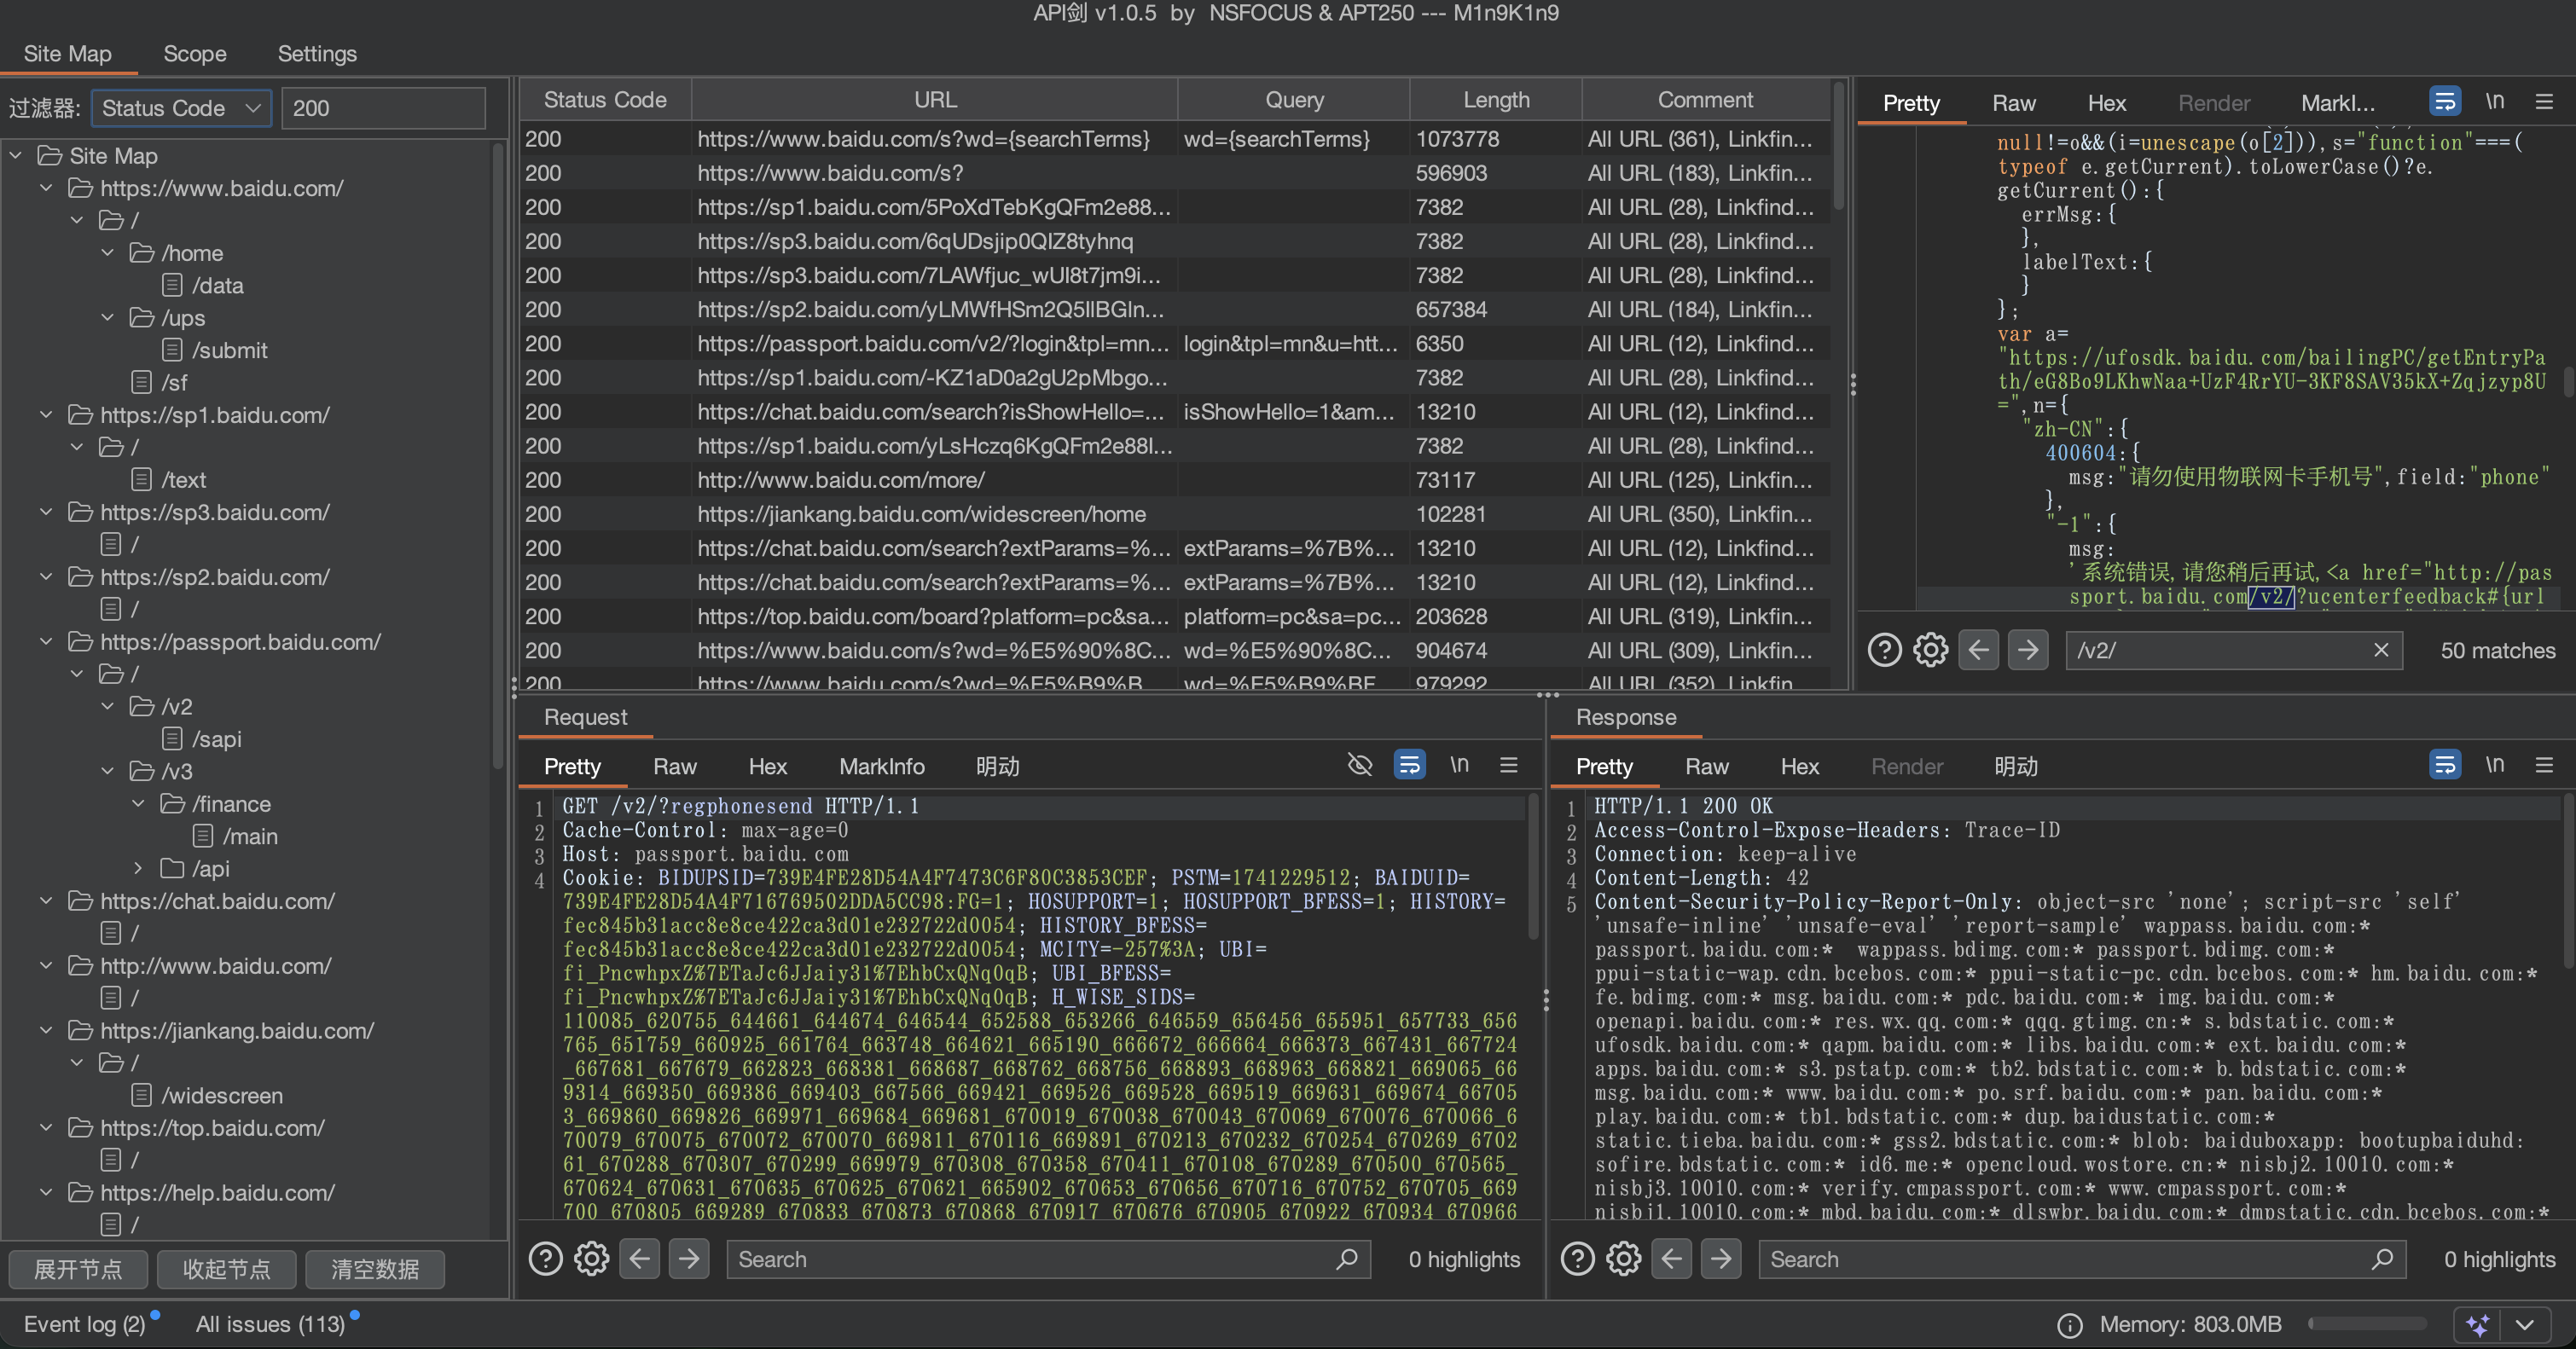Open Event log (2) in status bar
Image resolution: width=2576 pixels, height=1349 pixels.
point(85,1324)
